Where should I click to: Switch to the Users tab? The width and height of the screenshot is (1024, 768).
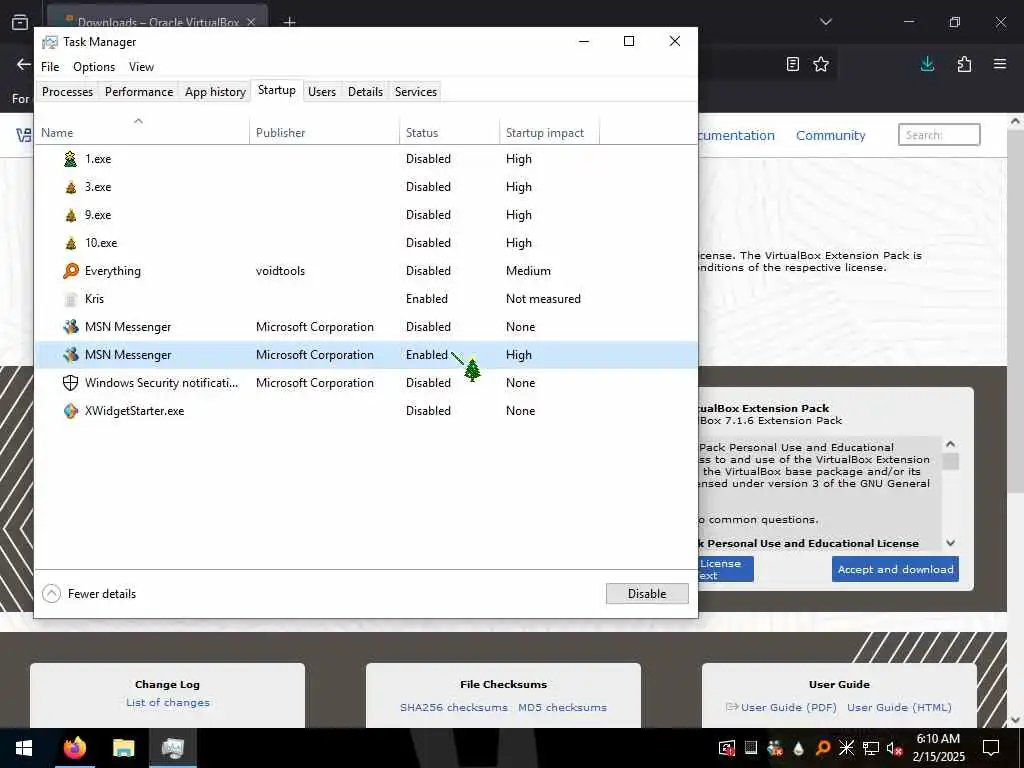click(x=322, y=92)
